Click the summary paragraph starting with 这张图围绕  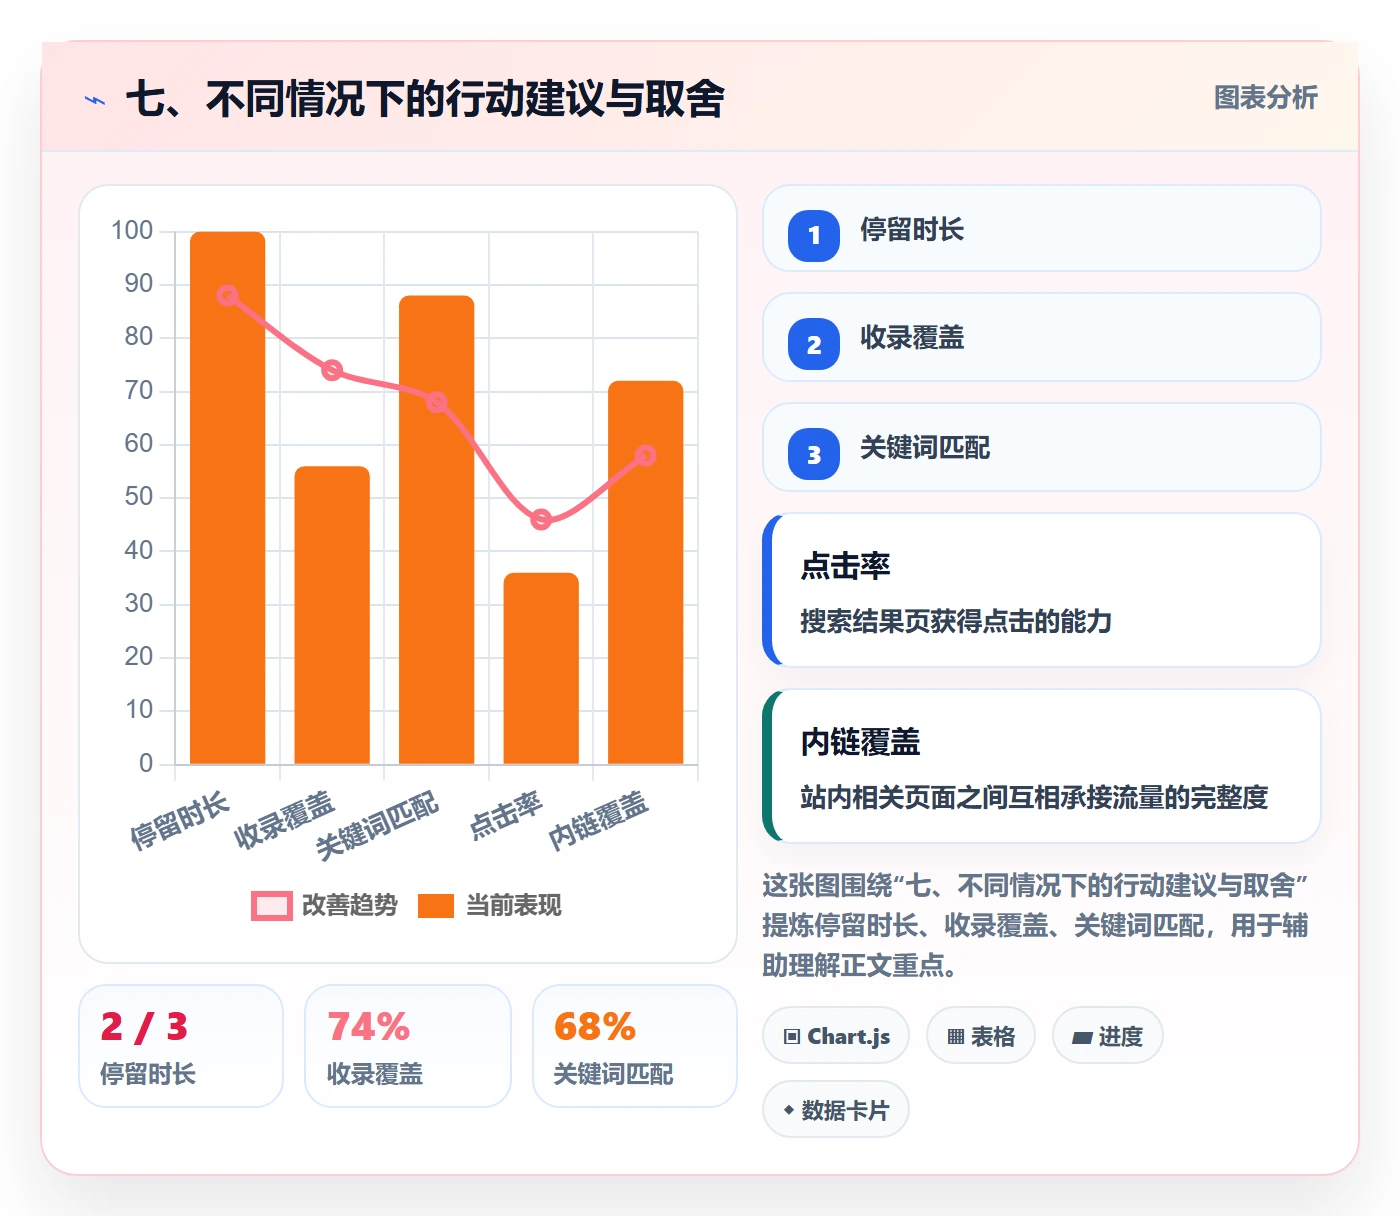tap(1036, 925)
